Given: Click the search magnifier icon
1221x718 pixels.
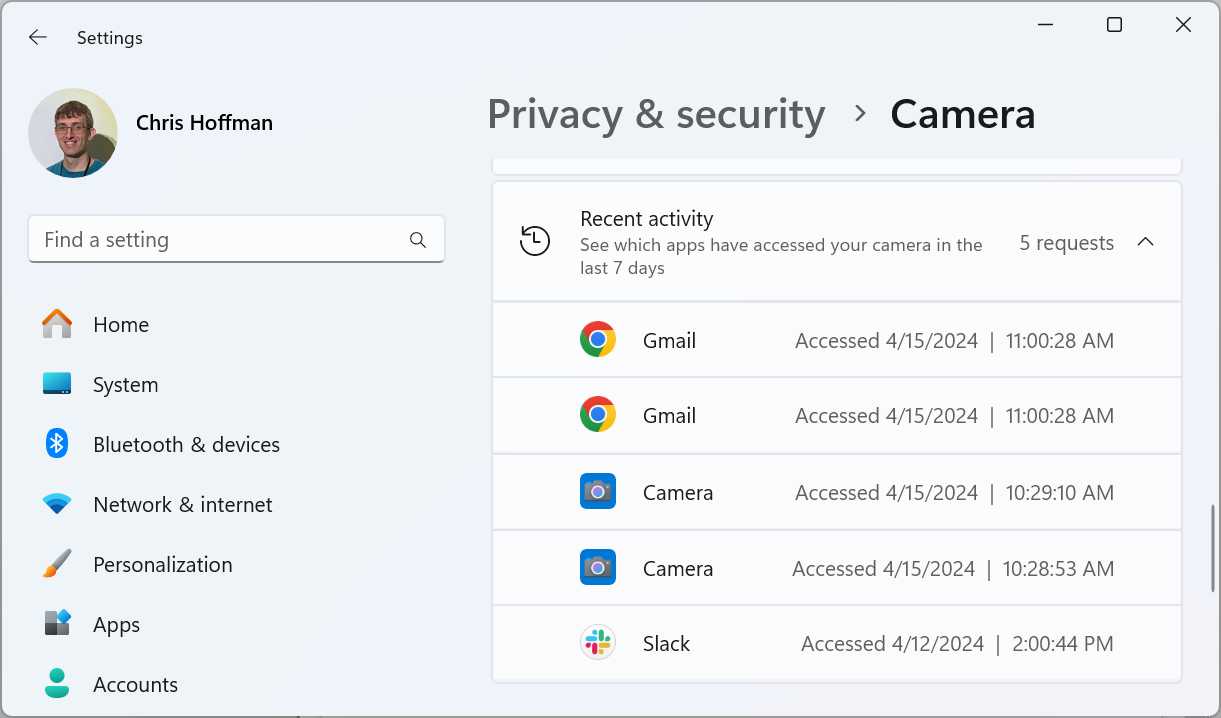Looking at the screenshot, I should (x=417, y=239).
